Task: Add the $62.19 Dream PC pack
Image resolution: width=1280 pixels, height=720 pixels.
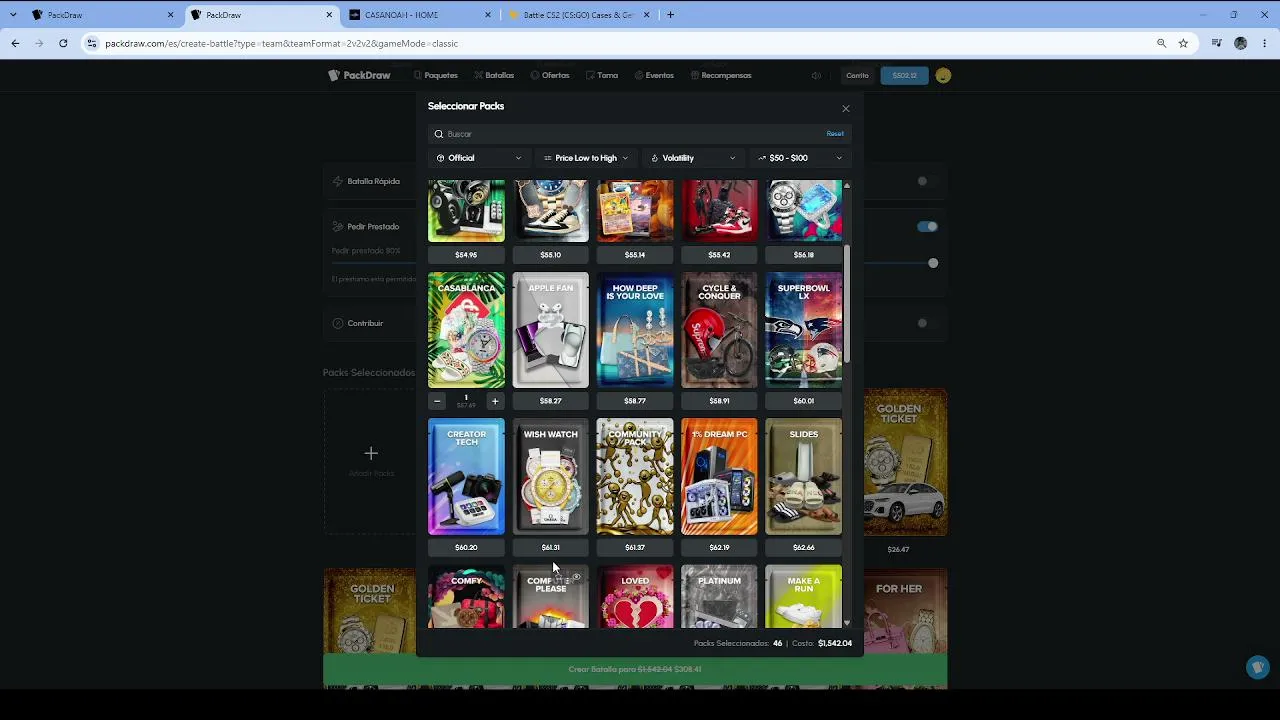Action: tap(719, 548)
